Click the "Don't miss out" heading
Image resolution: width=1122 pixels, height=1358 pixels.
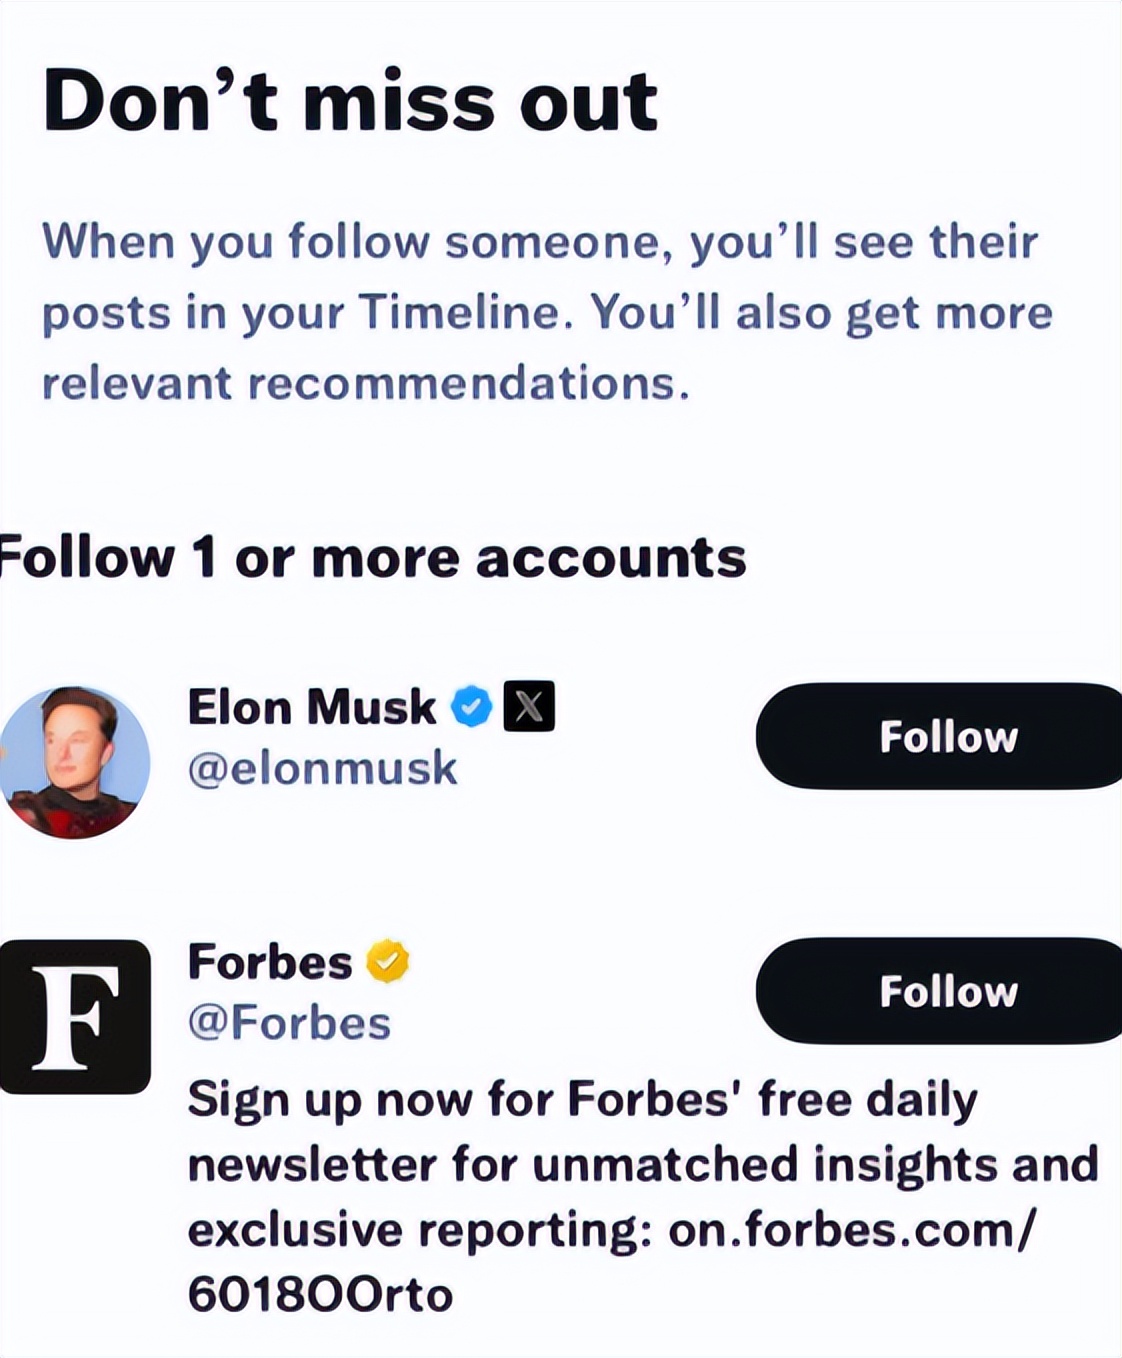(x=350, y=101)
